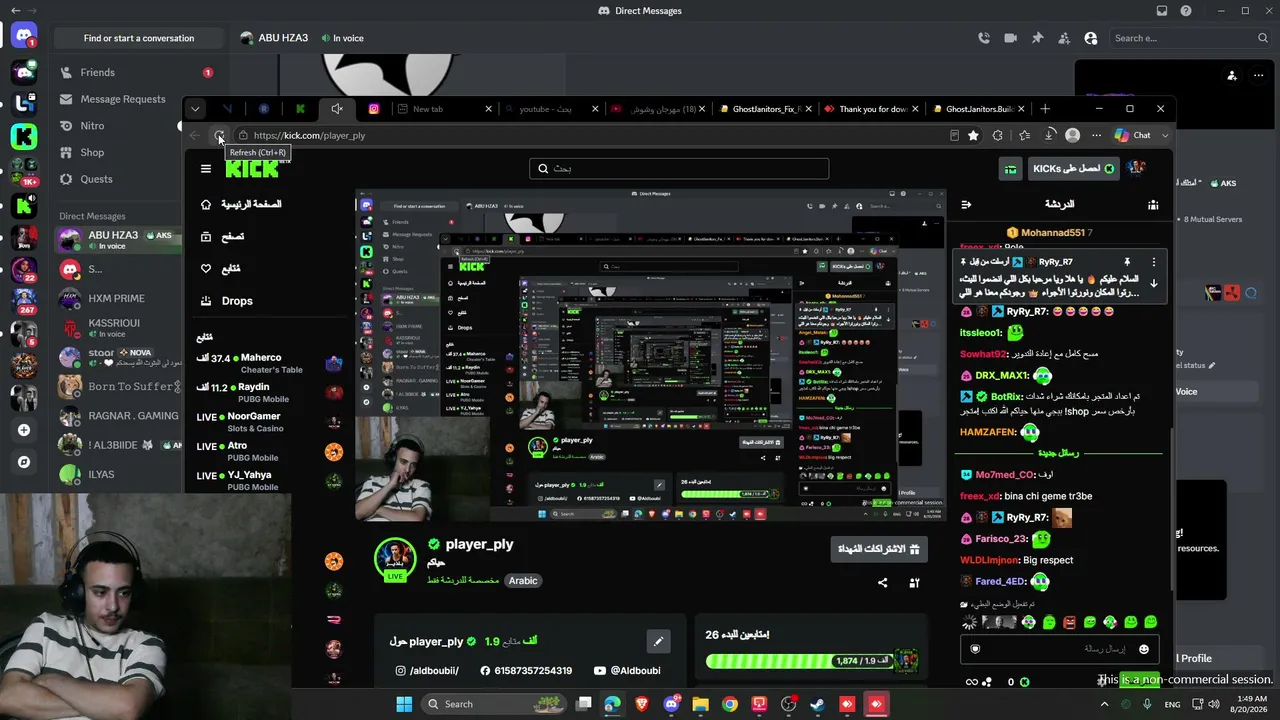Expand the pinned chat message

point(1153,284)
